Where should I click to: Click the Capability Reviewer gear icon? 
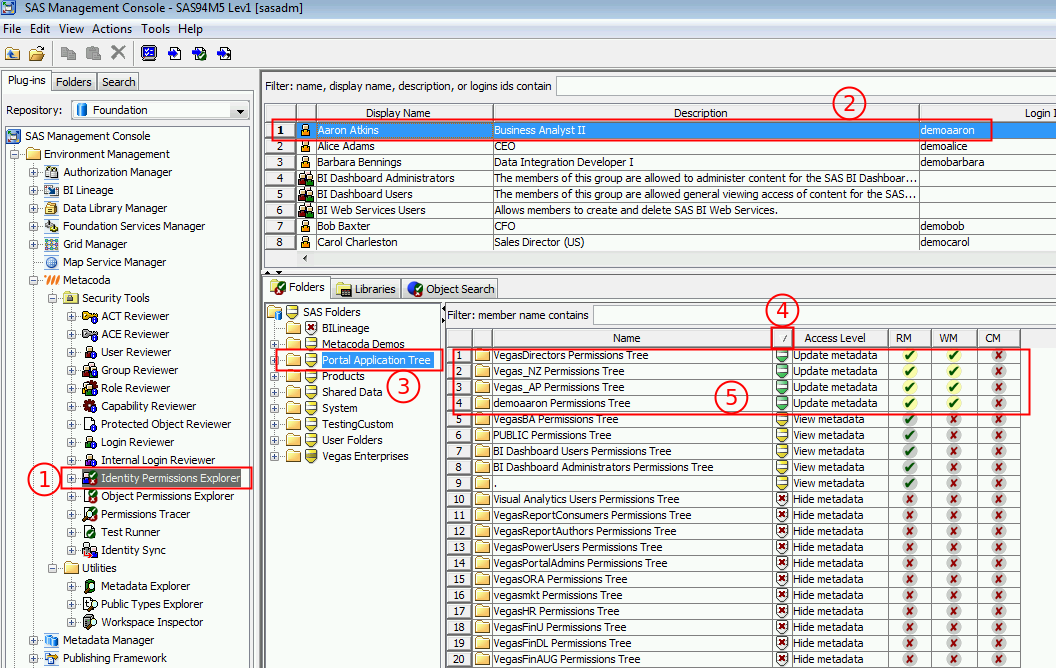90,406
